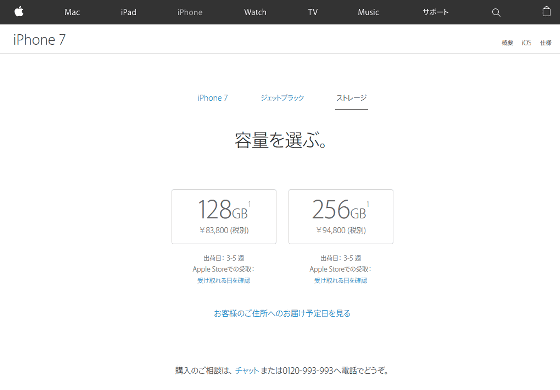Click 出荷日: 3-5 週 under 256GB
The image size is (560, 390).
(x=341, y=258)
